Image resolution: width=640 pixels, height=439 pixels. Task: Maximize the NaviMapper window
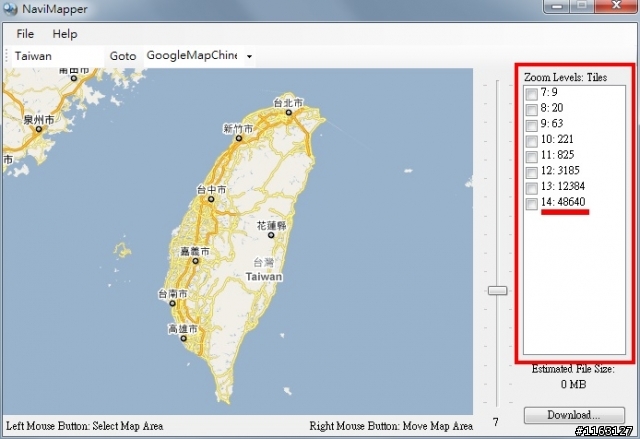(582, 6)
